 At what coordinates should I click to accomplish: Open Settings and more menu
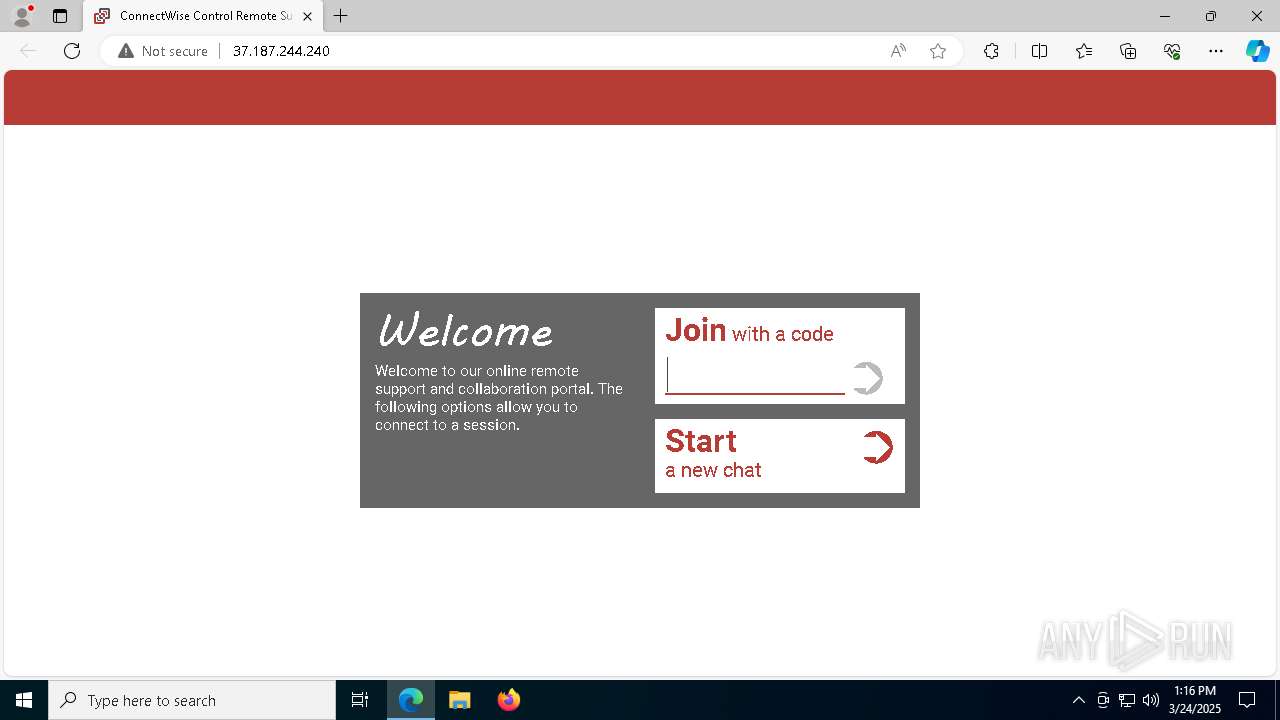point(1216,51)
